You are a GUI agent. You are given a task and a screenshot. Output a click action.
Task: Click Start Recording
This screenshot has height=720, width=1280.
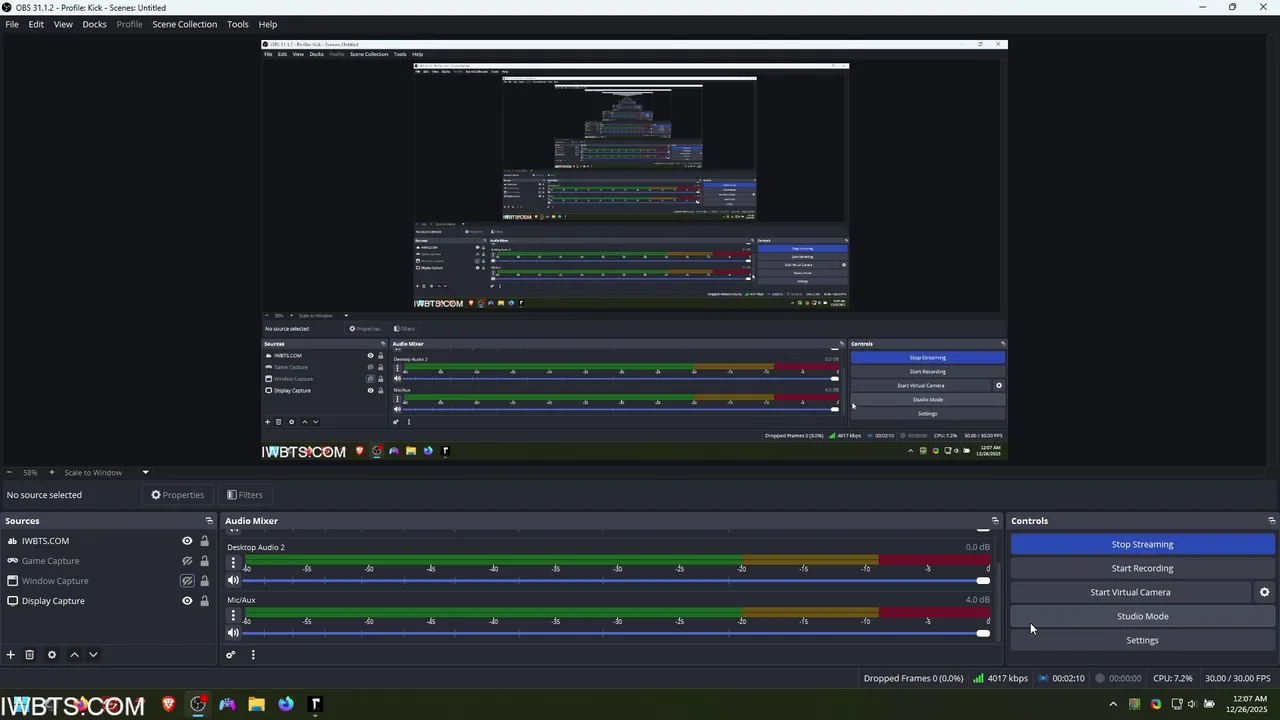1142,568
